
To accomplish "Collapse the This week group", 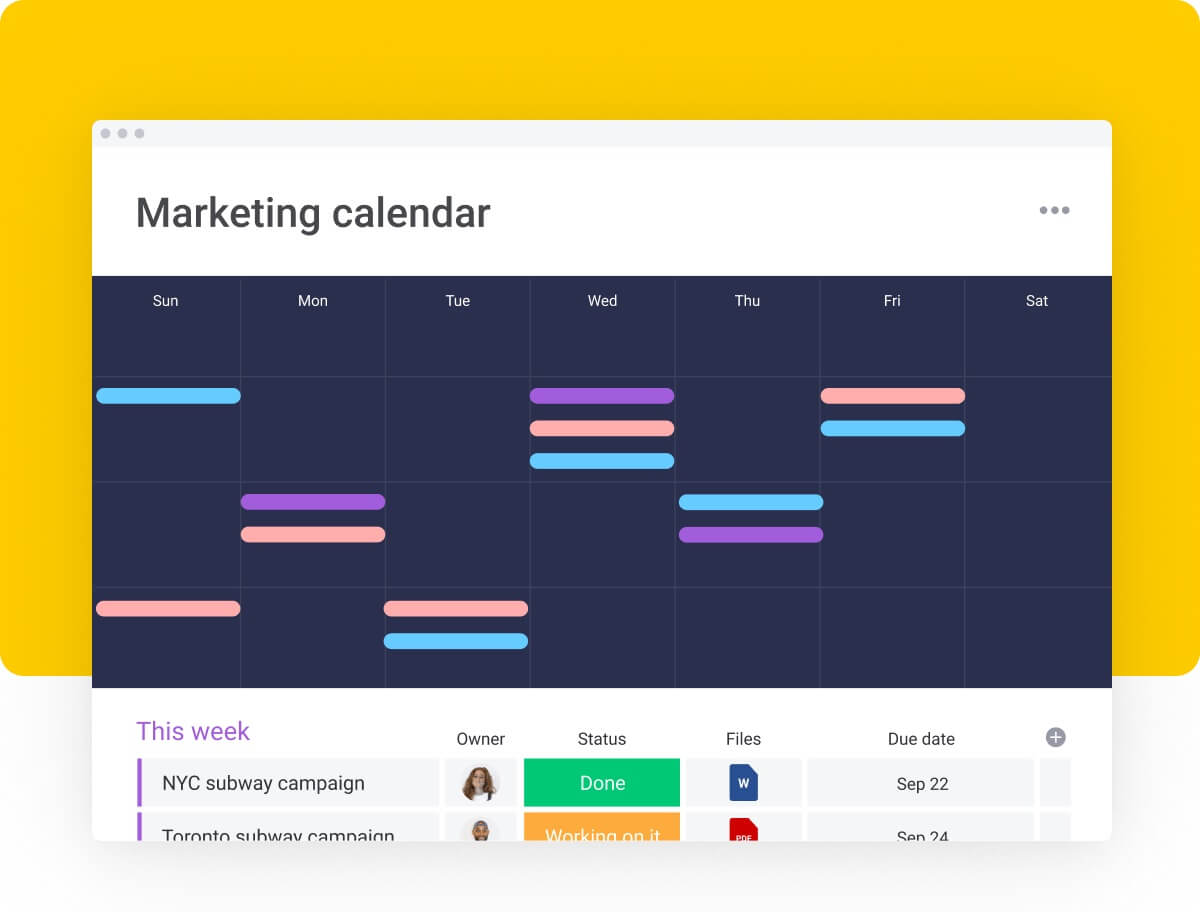I will point(193,731).
